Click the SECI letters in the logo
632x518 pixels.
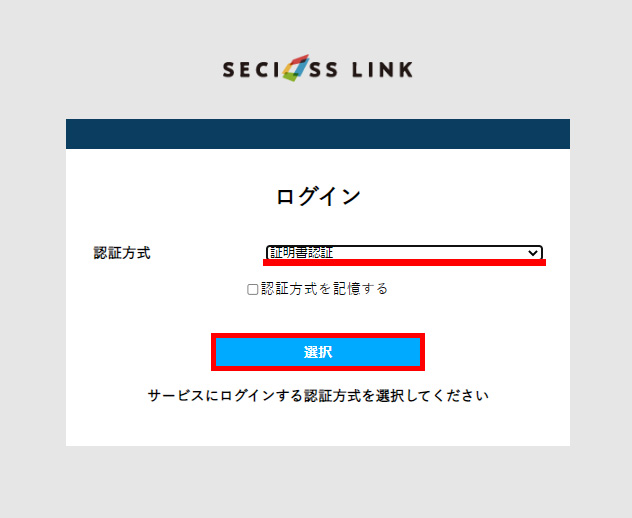[x=251, y=69]
